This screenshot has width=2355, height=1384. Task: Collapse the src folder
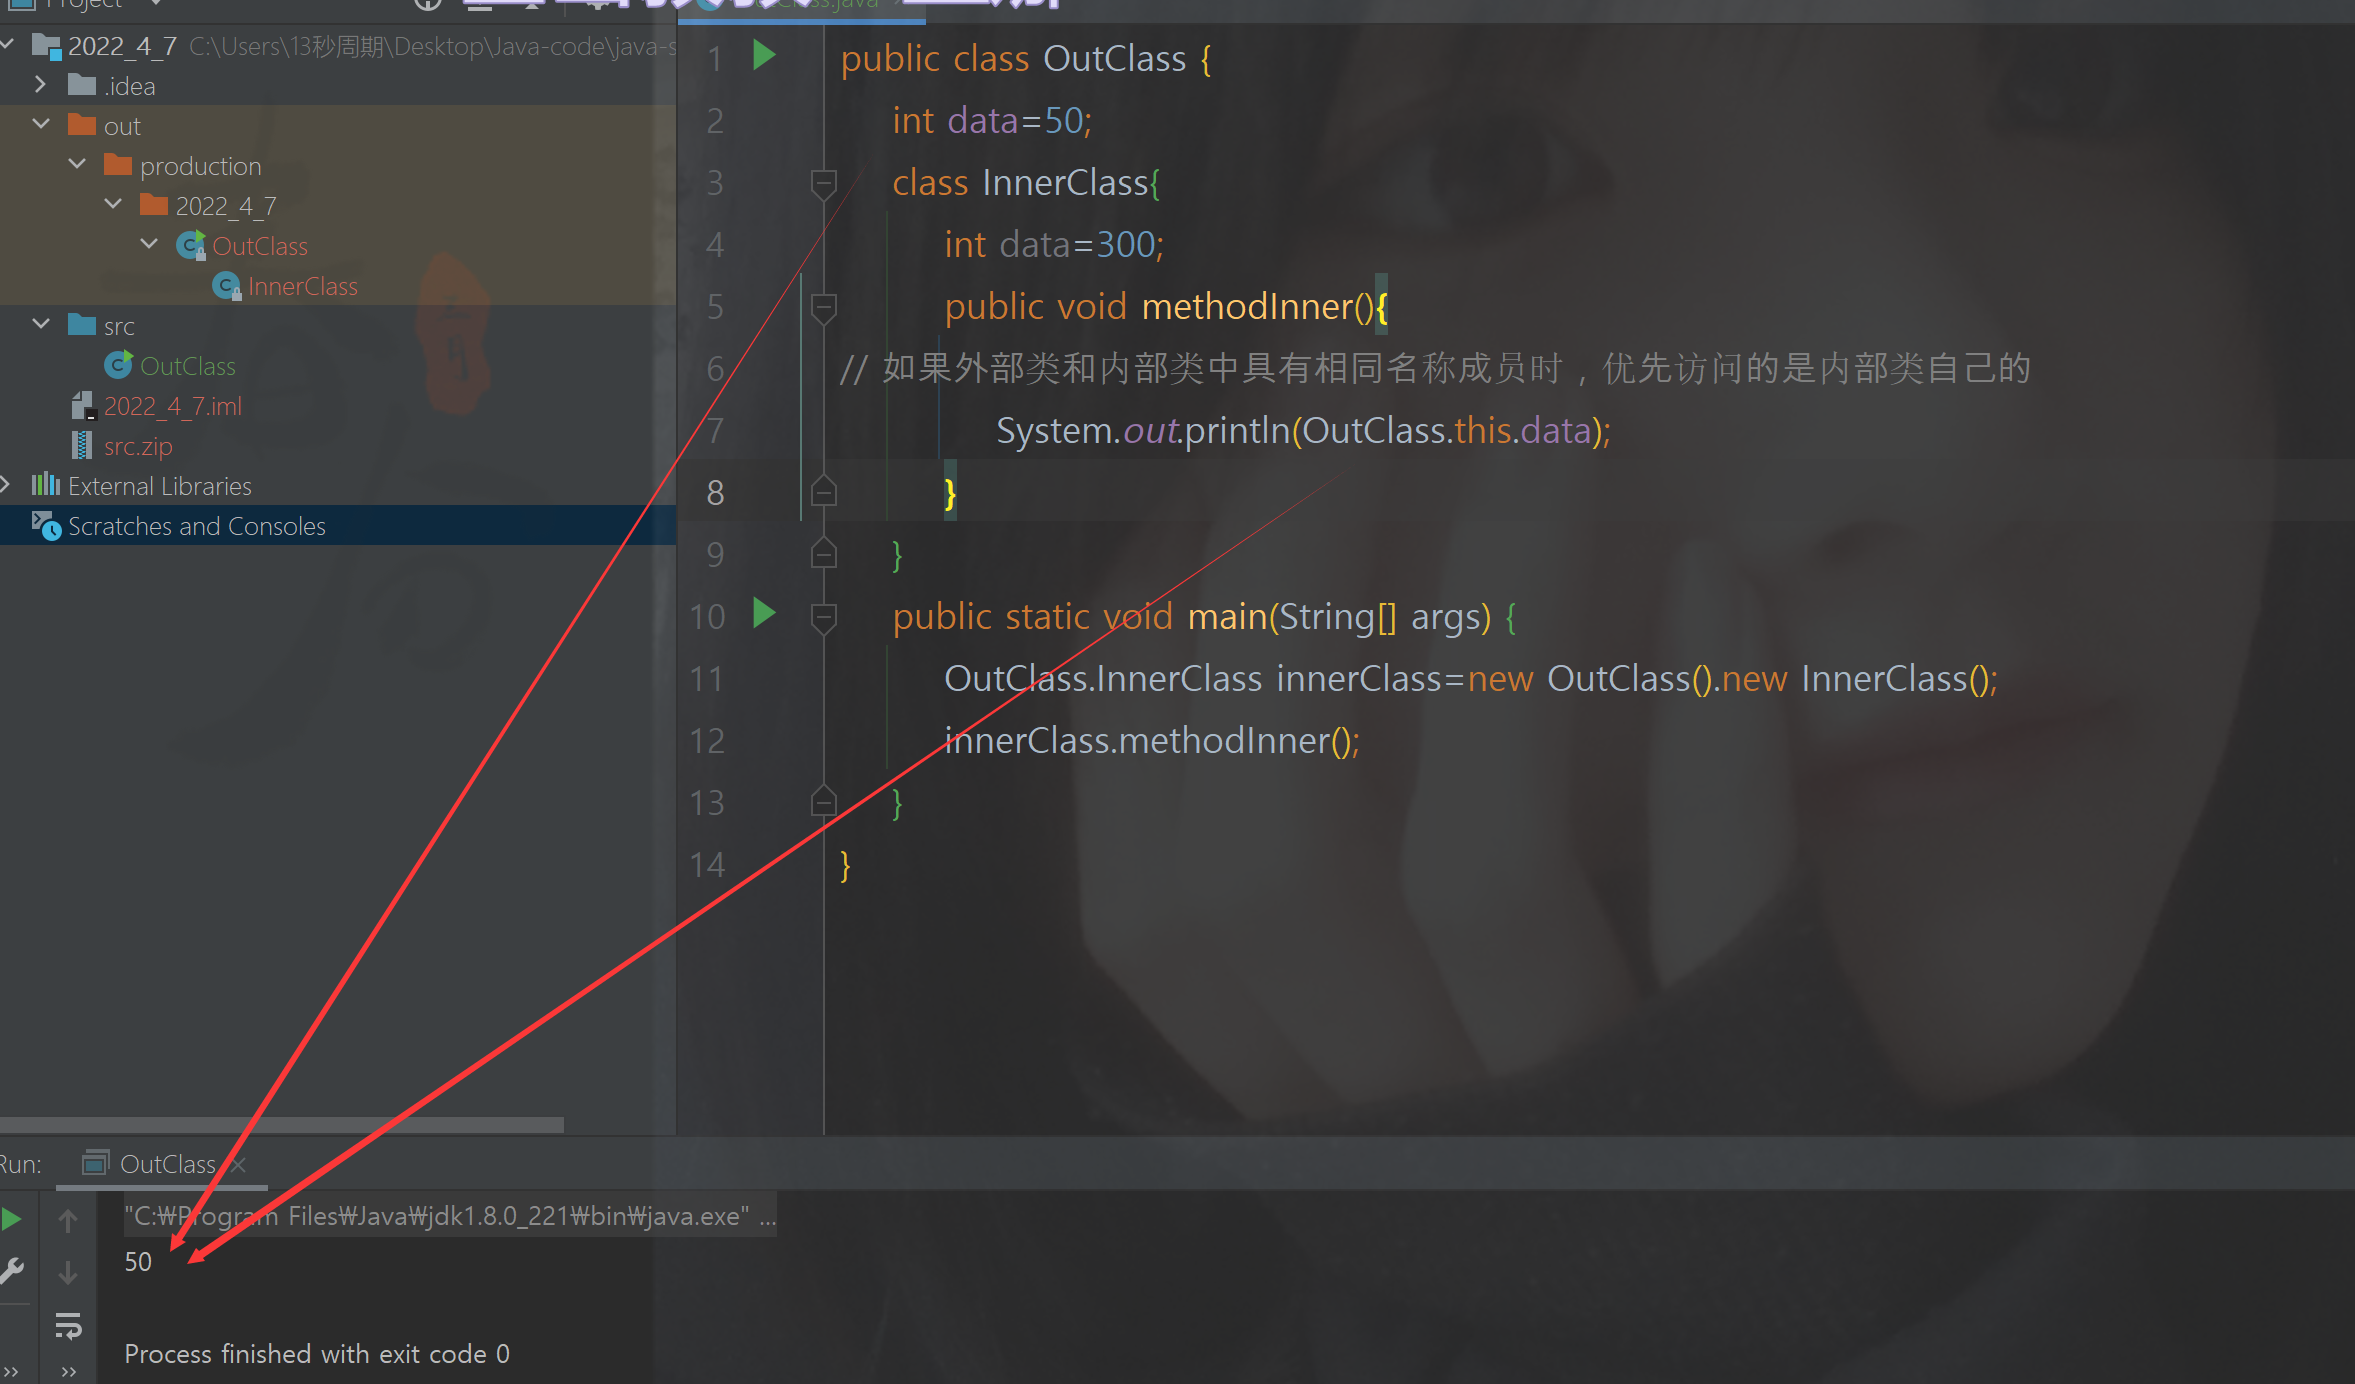pyautogui.click(x=41, y=324)
